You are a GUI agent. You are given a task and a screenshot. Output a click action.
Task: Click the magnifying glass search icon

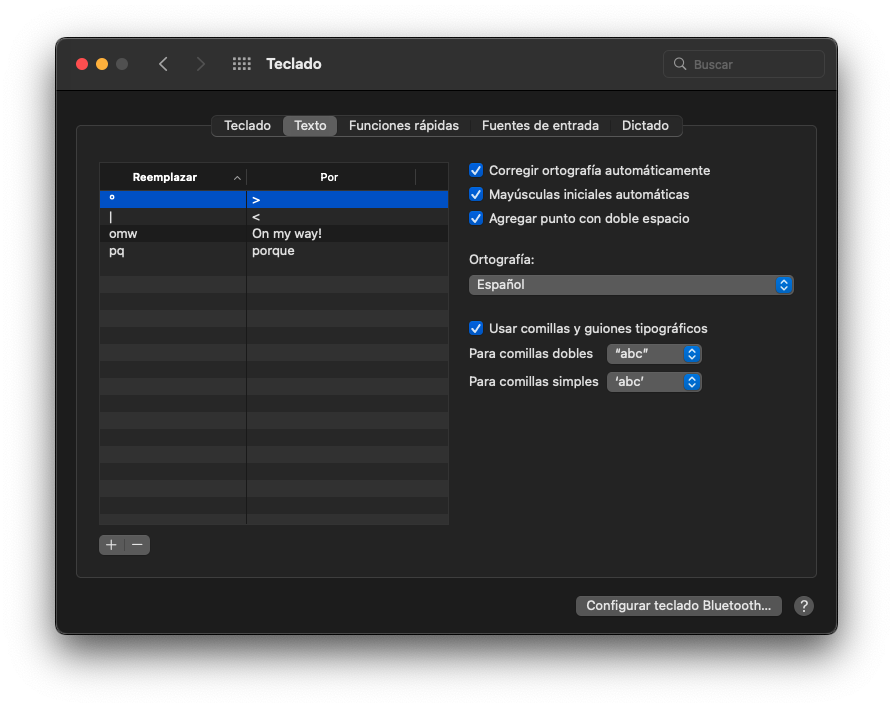681,64
